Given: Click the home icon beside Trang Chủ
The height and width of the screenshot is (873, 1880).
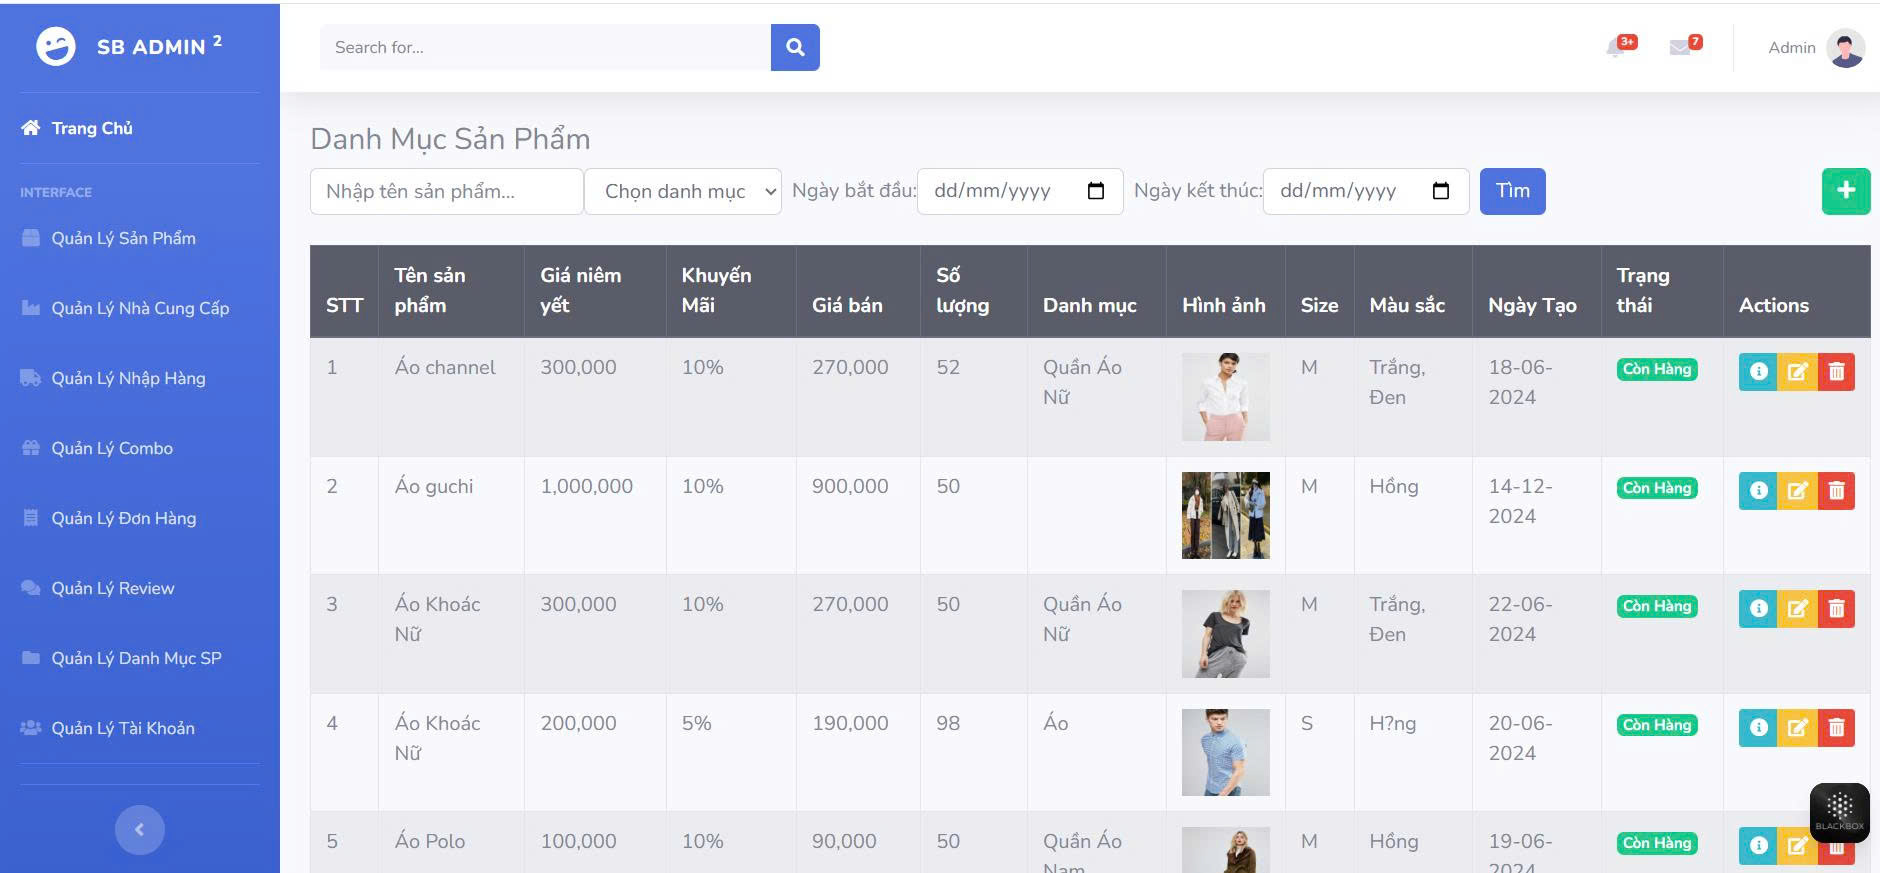Looking at the screenshot, I should 31,128.
